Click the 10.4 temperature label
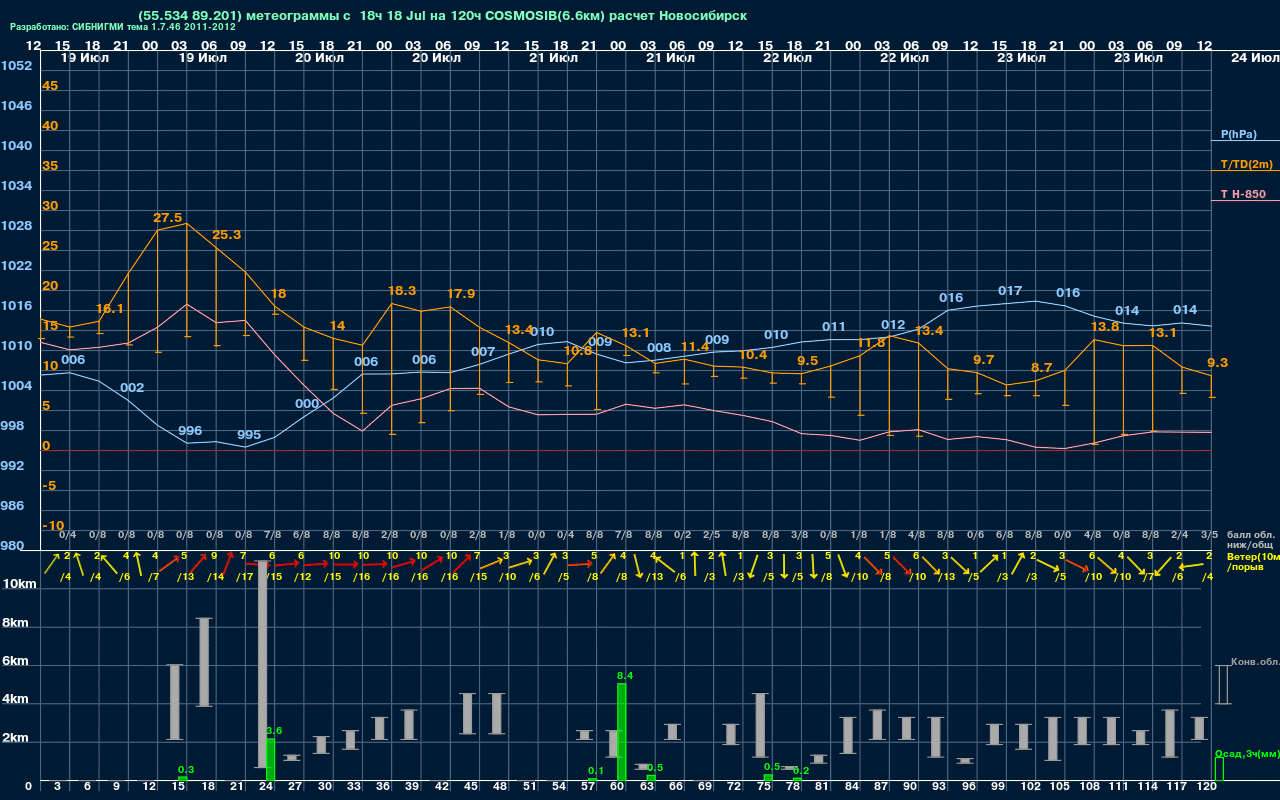The width and height of the screenshot is (1280, 800). click(753, 355)
